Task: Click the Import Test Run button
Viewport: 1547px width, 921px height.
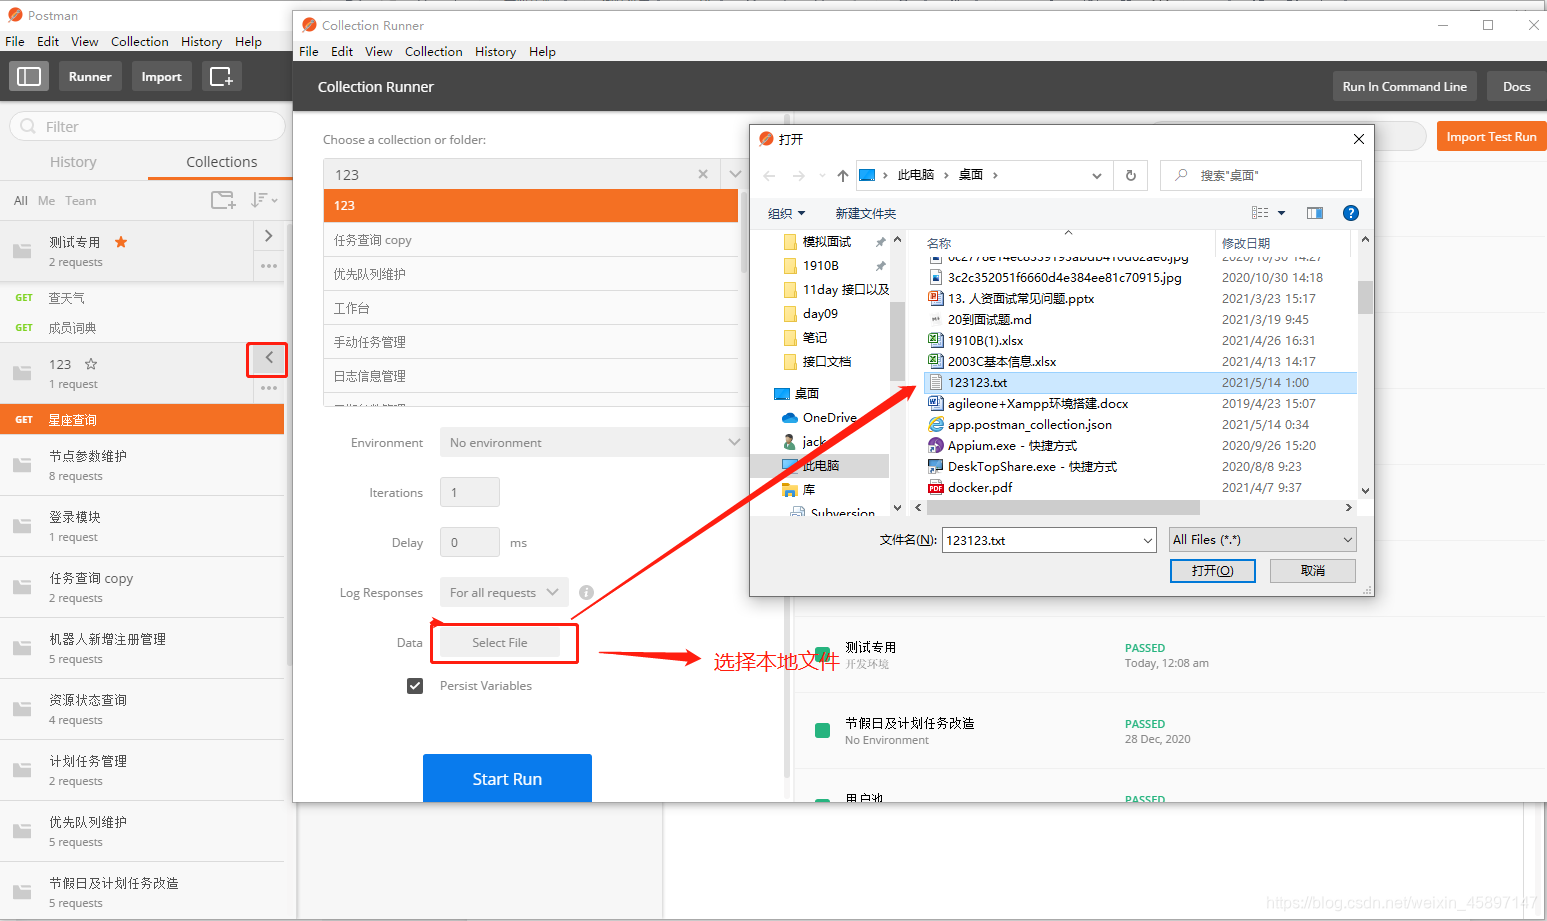Action: tap(1491, 137)
